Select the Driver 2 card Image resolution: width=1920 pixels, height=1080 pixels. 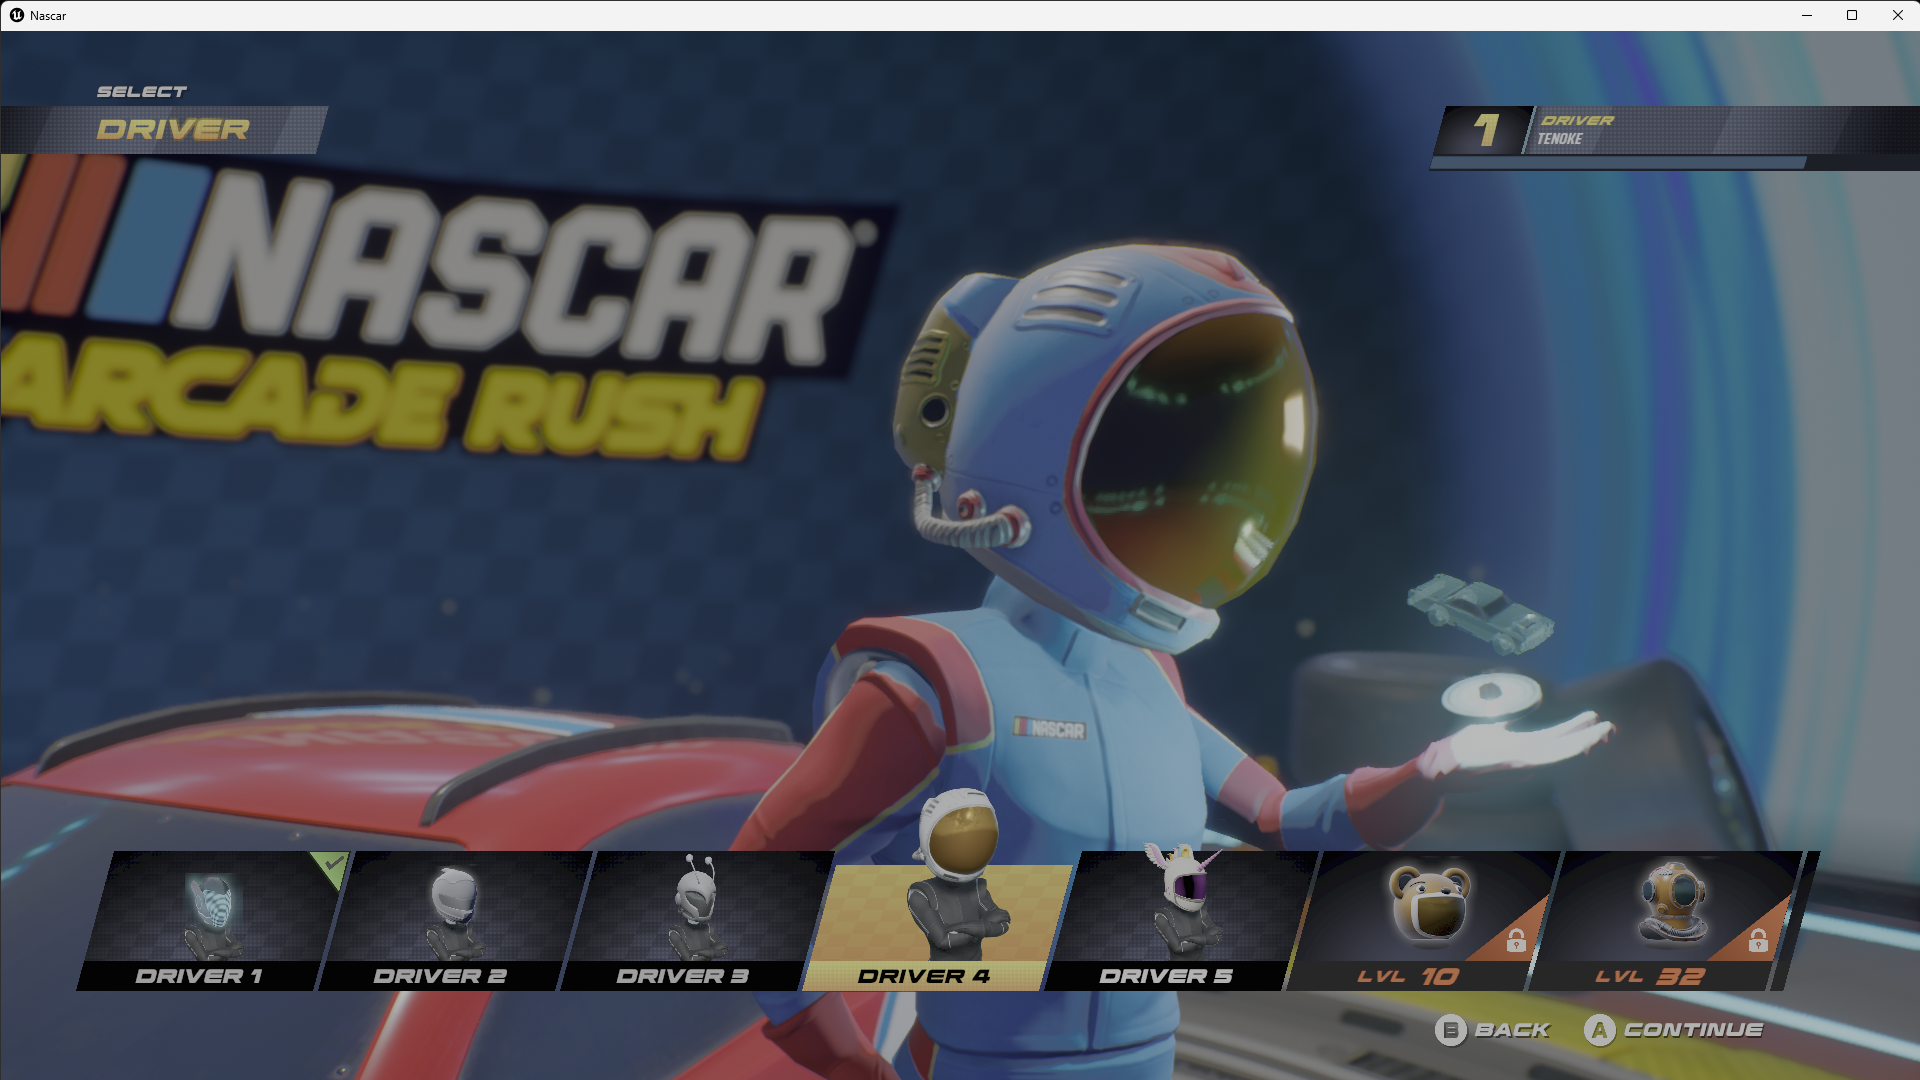[x=454, y=921]
